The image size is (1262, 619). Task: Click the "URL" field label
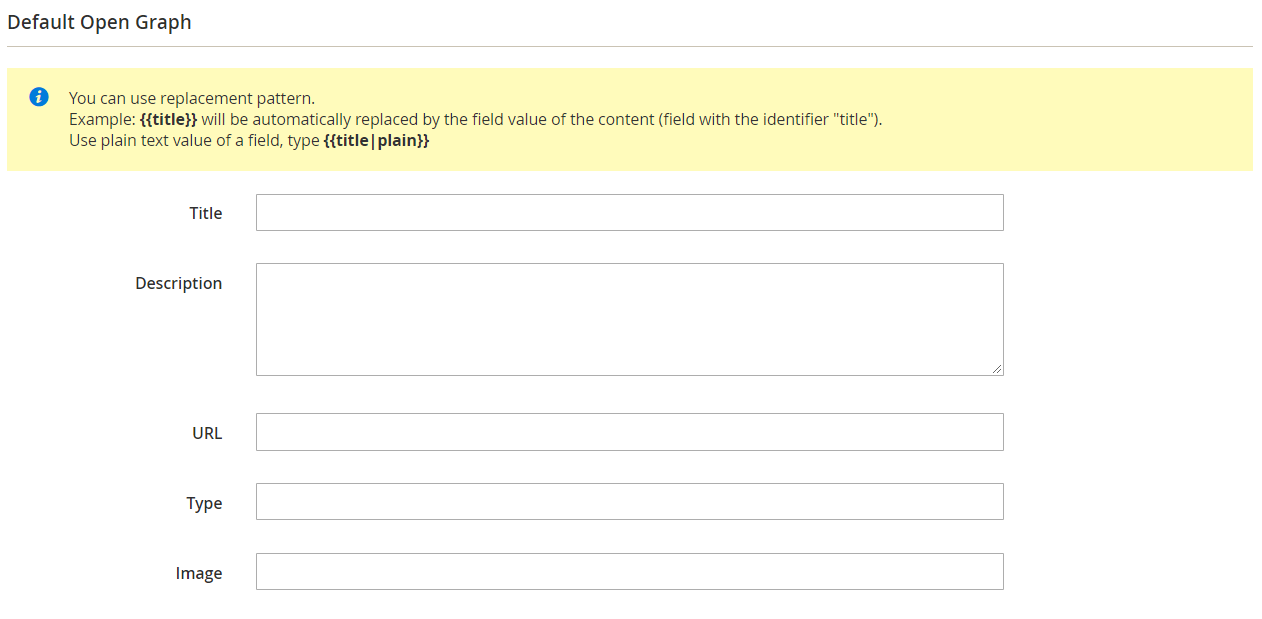point(208,433)
